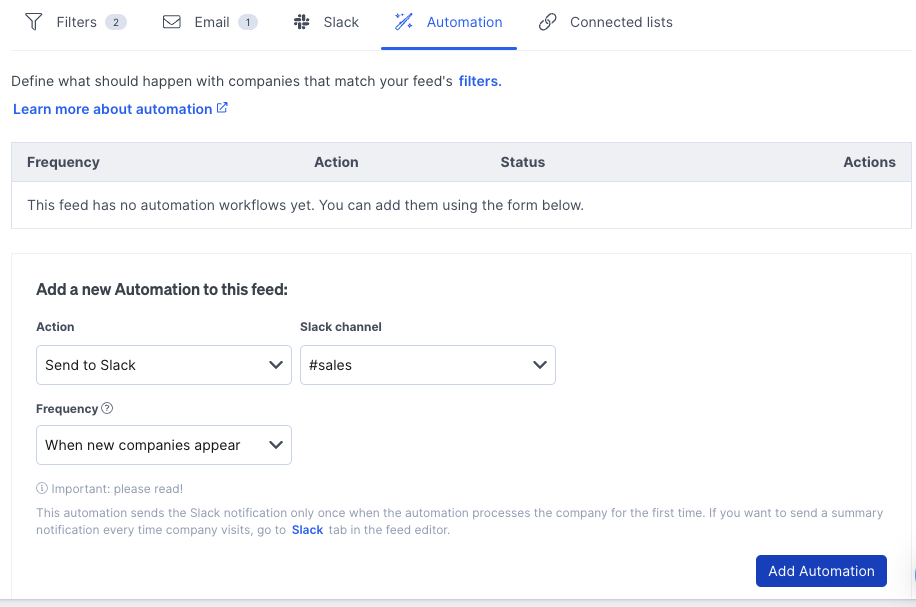
Task: Click the Slack logo icon
Action: 301,21
